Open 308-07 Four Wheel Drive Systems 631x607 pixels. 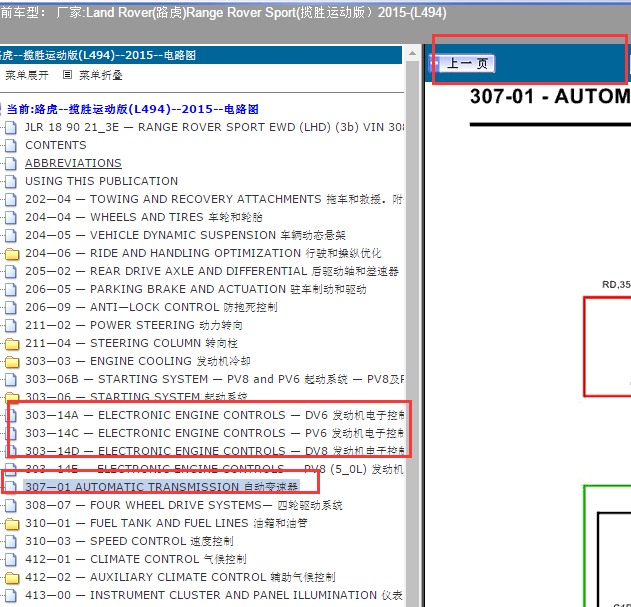(184, 506)
